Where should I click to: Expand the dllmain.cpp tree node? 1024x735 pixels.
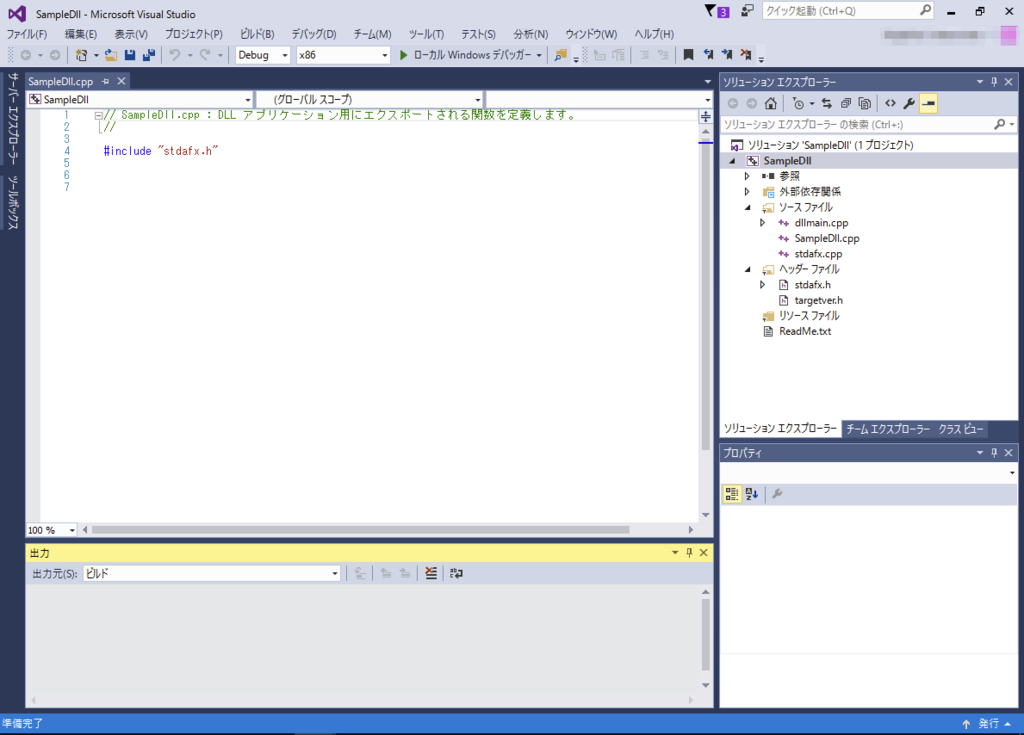click(x=761, y=222)
